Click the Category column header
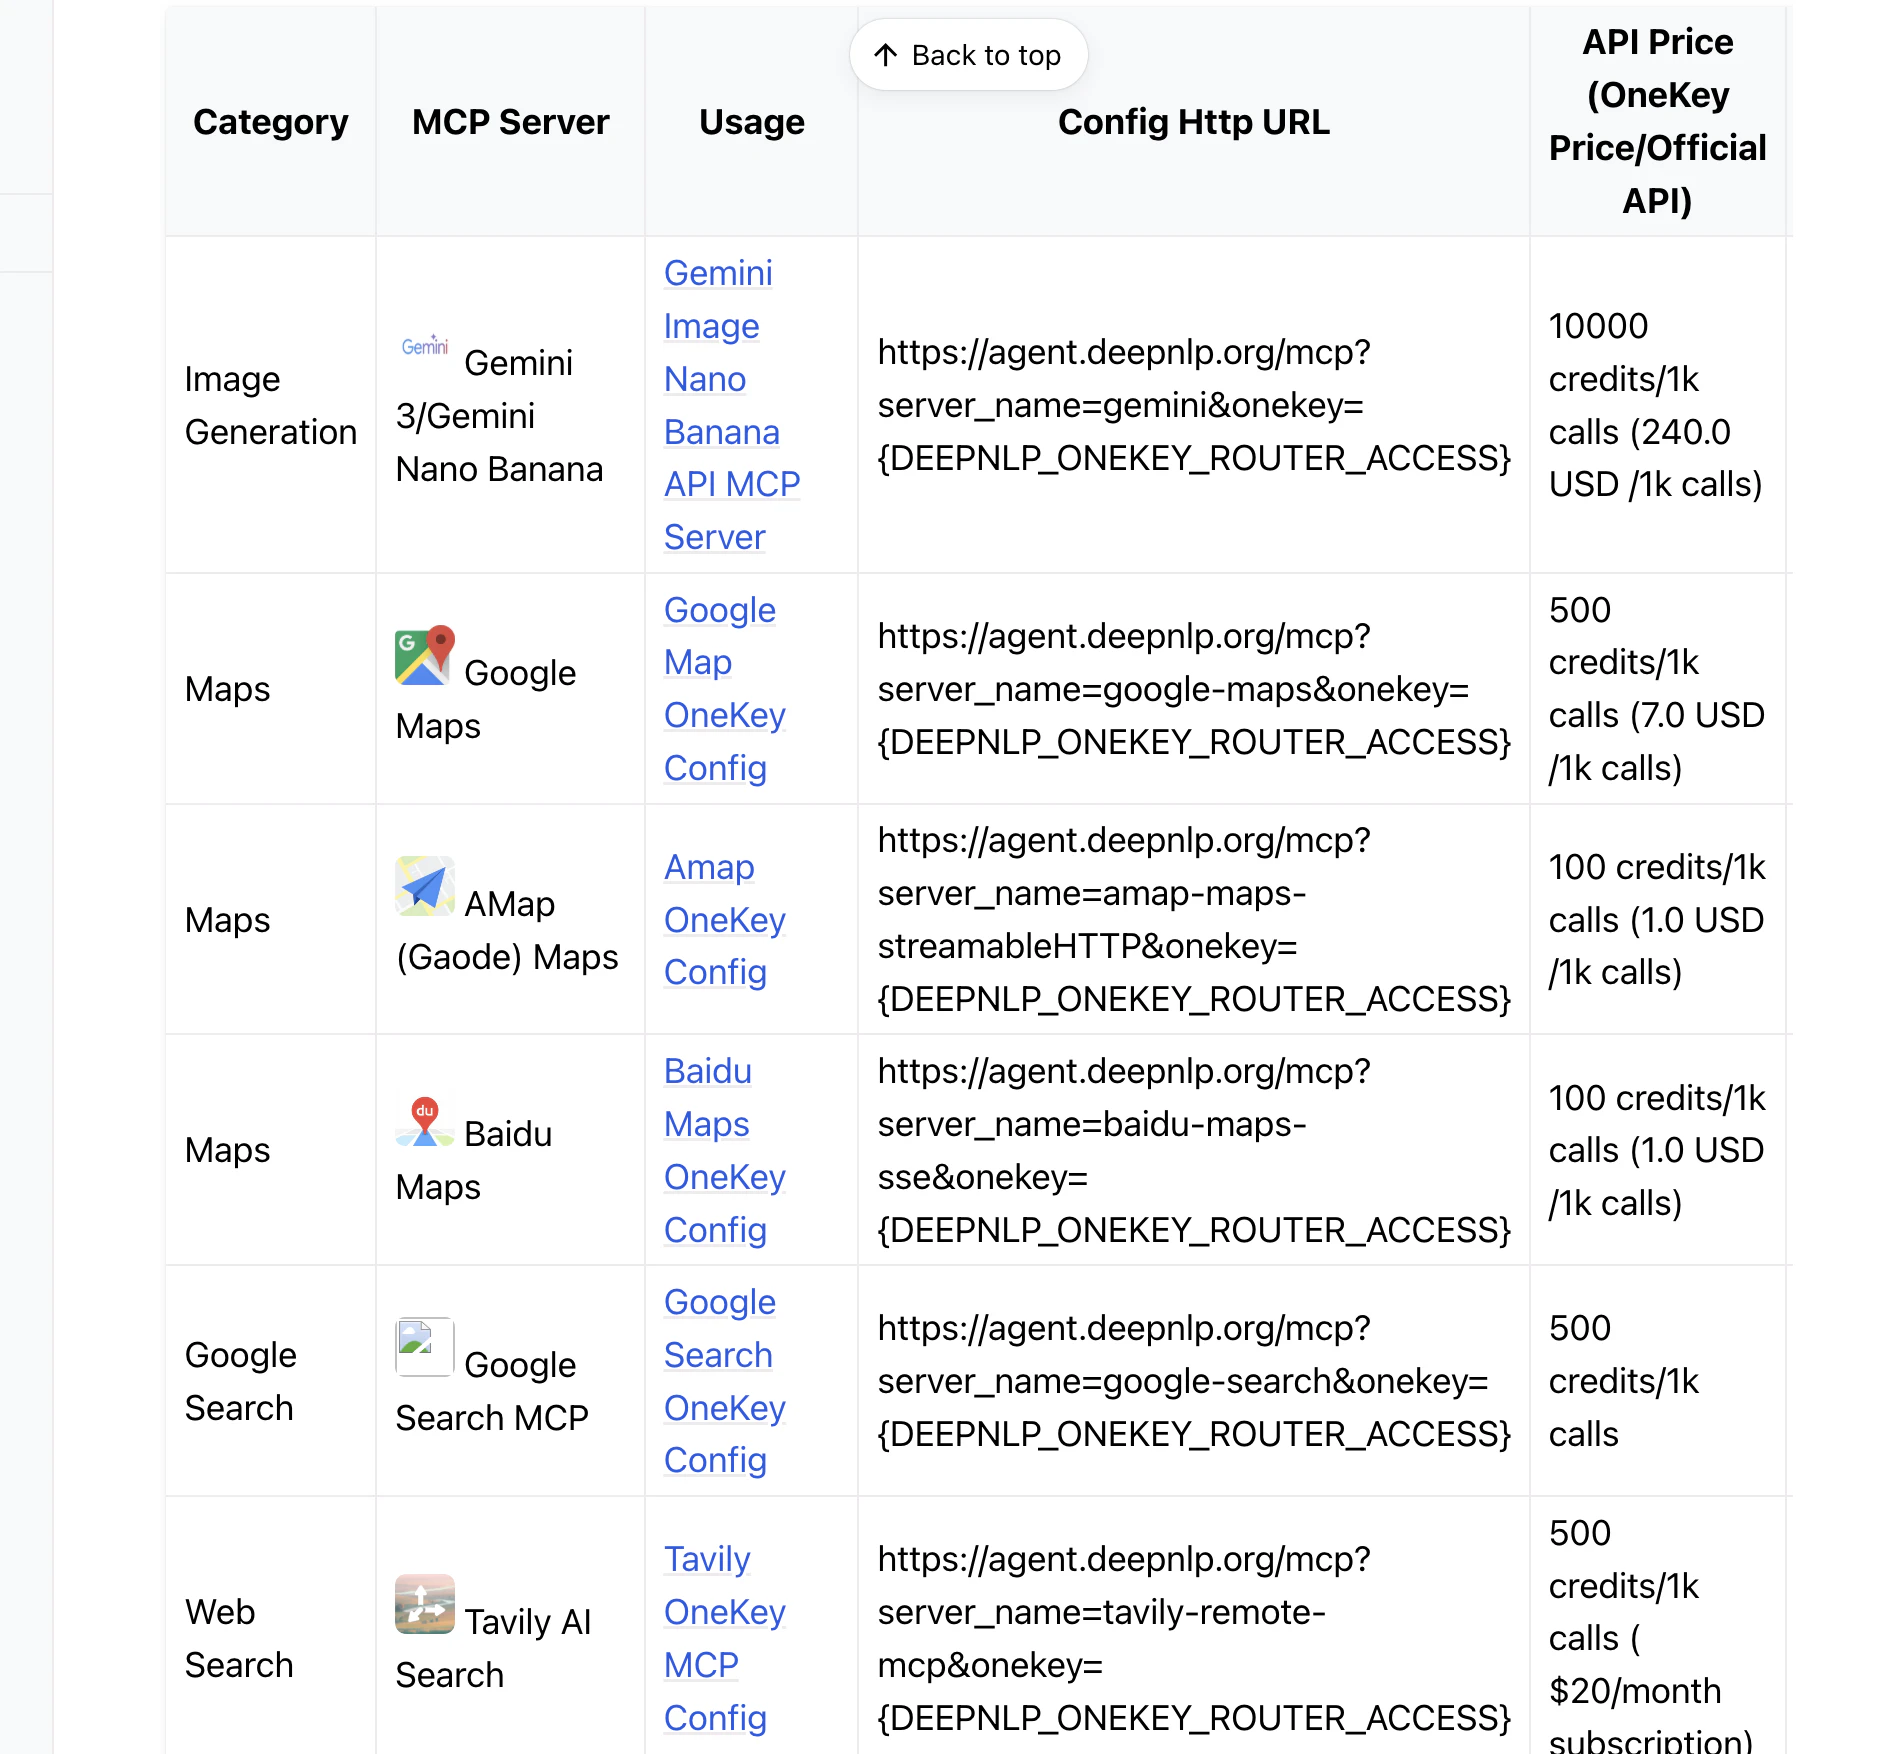Image resolution: width=1878 pixels, height=1754 pixels. [270, 122]
